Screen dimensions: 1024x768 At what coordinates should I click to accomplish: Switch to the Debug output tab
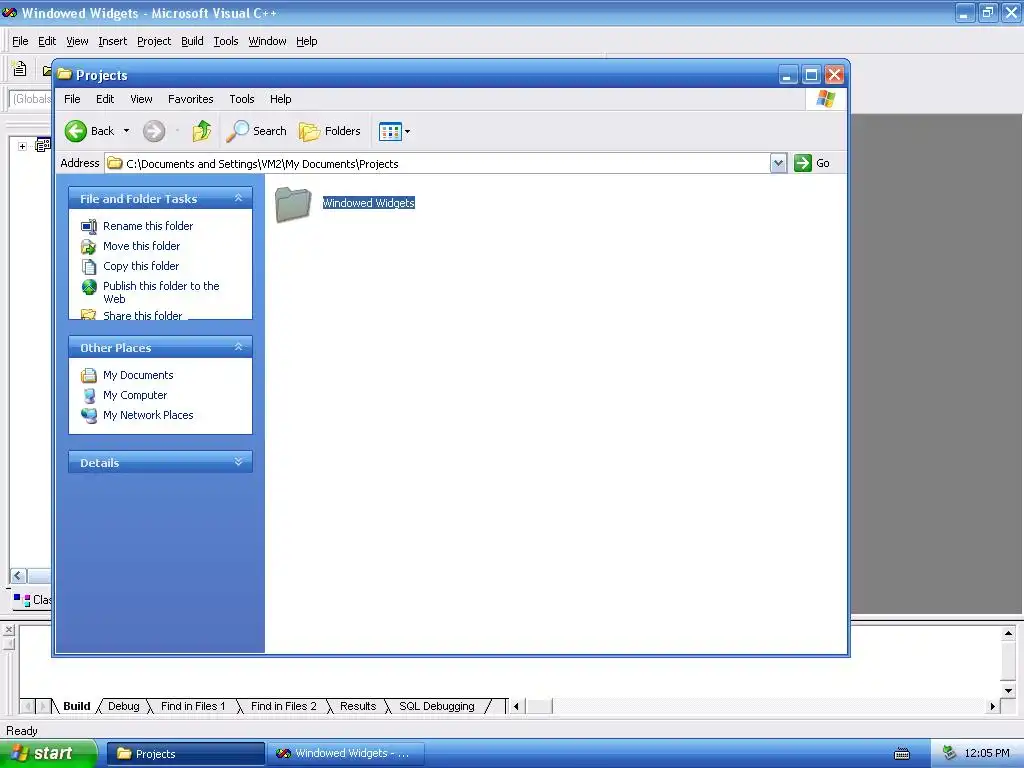point(123,706)
